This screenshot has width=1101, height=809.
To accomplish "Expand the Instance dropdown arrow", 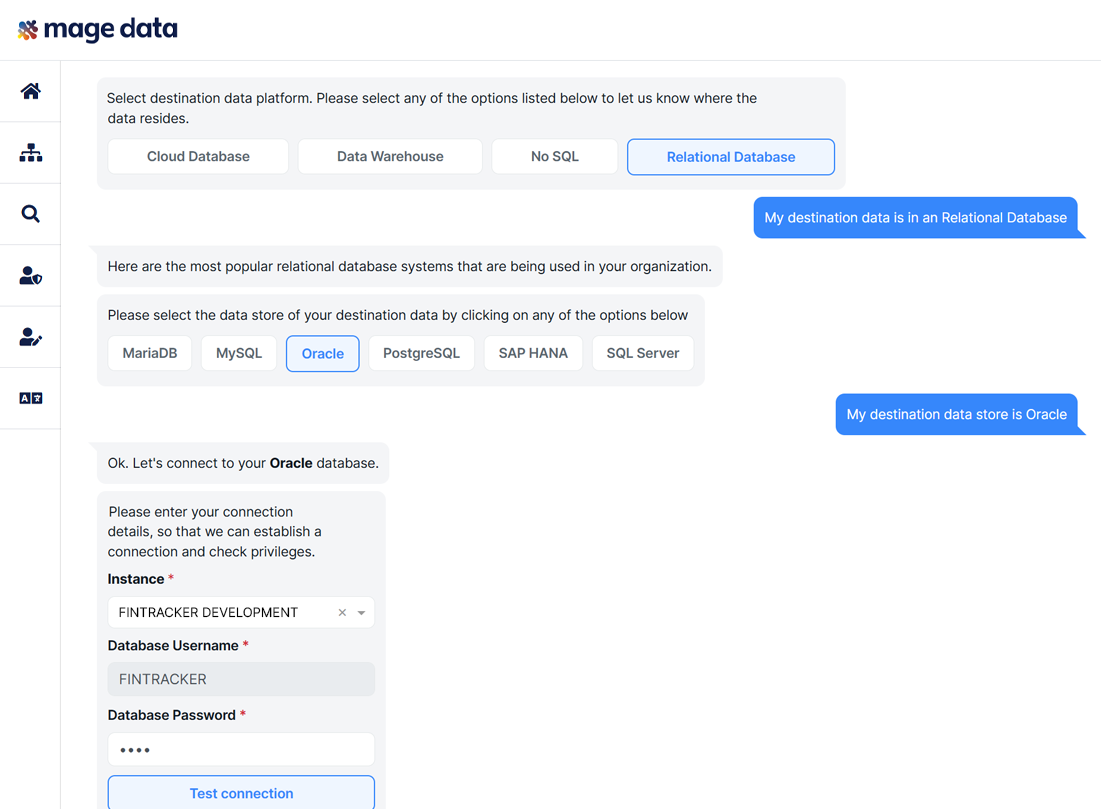I will pyautogui.click(x=361, y=613).
